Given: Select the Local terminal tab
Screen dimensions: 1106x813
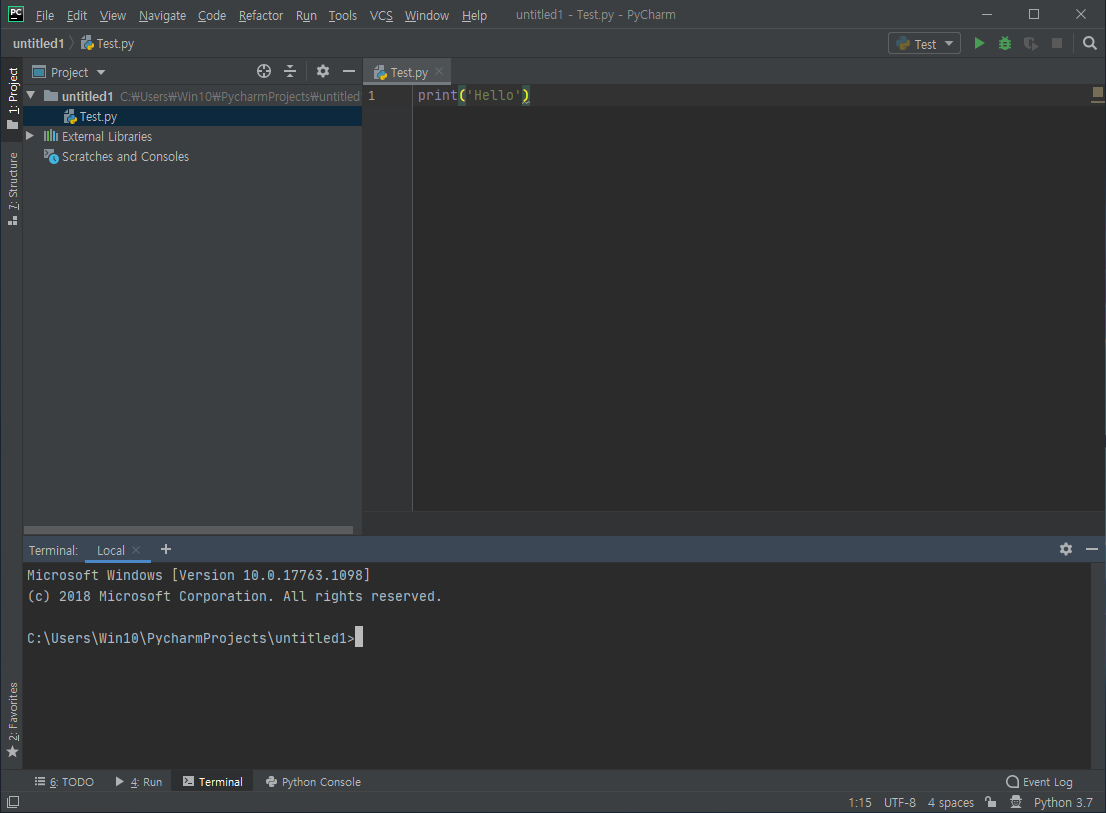Looking at the screenshot, I should [110, 550].
